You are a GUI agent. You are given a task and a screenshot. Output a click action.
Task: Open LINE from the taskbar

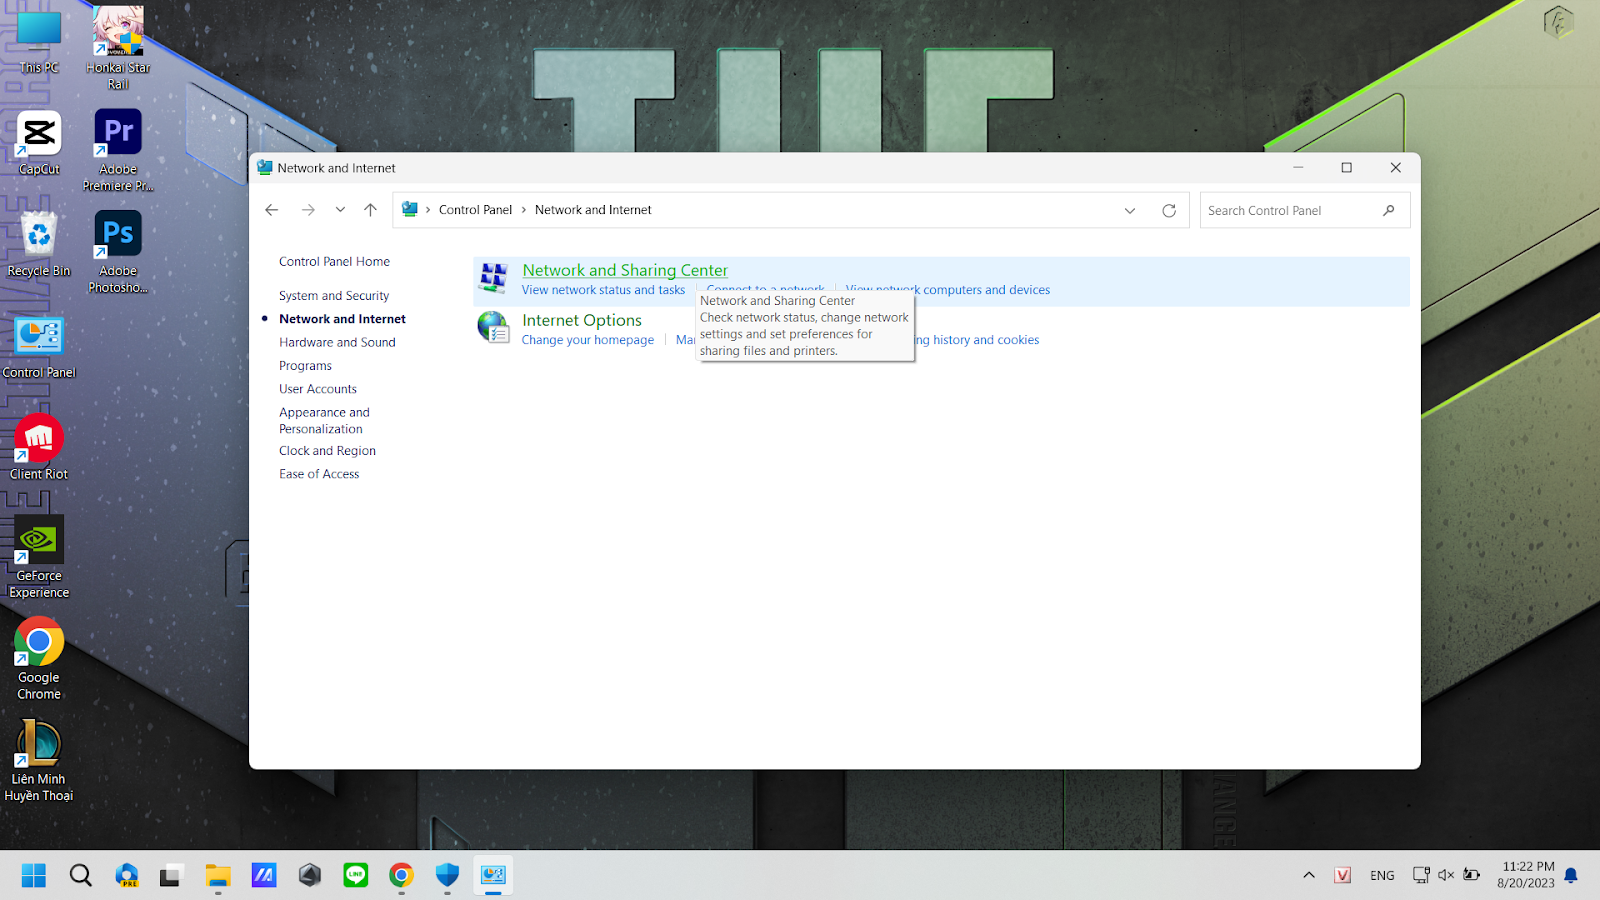(356, 875)
